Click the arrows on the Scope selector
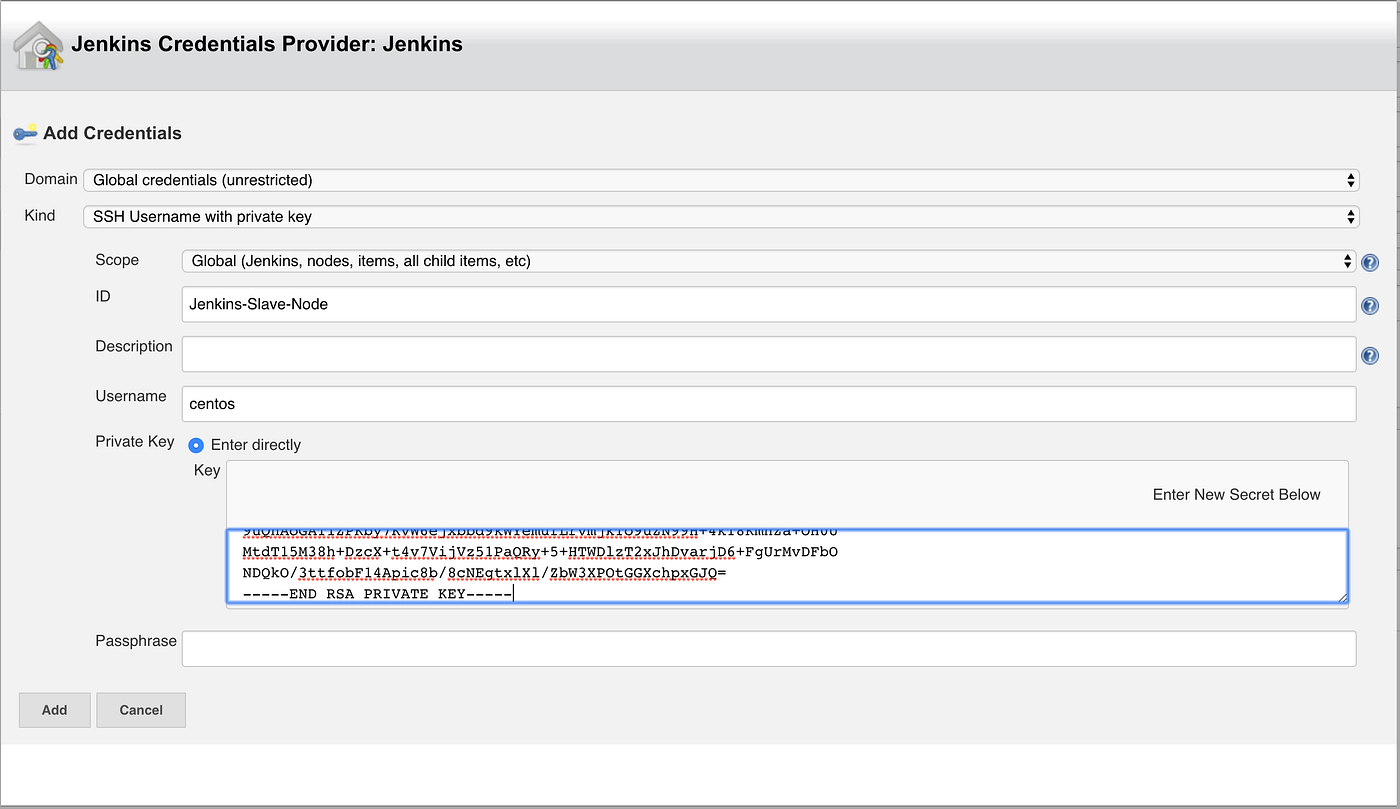The height and width of the screenshot is (809, 1400). [x=1348, y=261]
